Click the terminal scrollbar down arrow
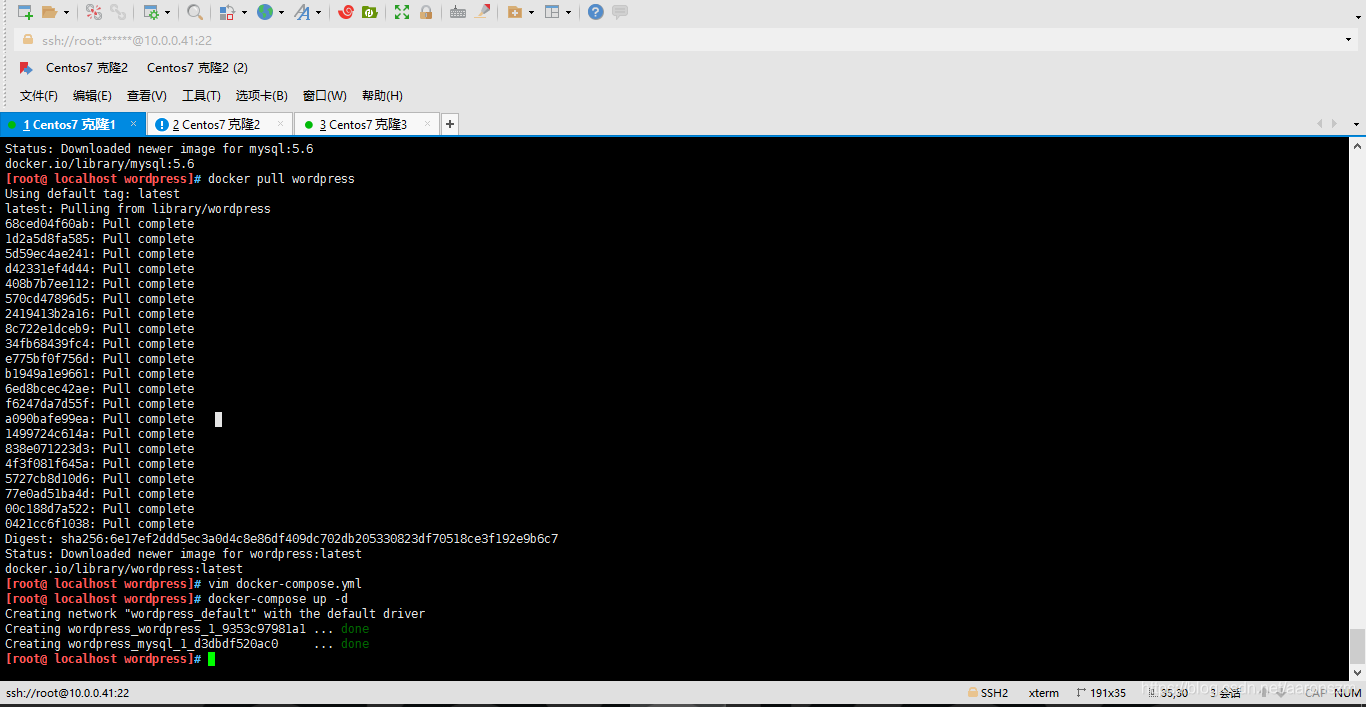This screenshot has width=1366, height=707. click(1357, 672)
